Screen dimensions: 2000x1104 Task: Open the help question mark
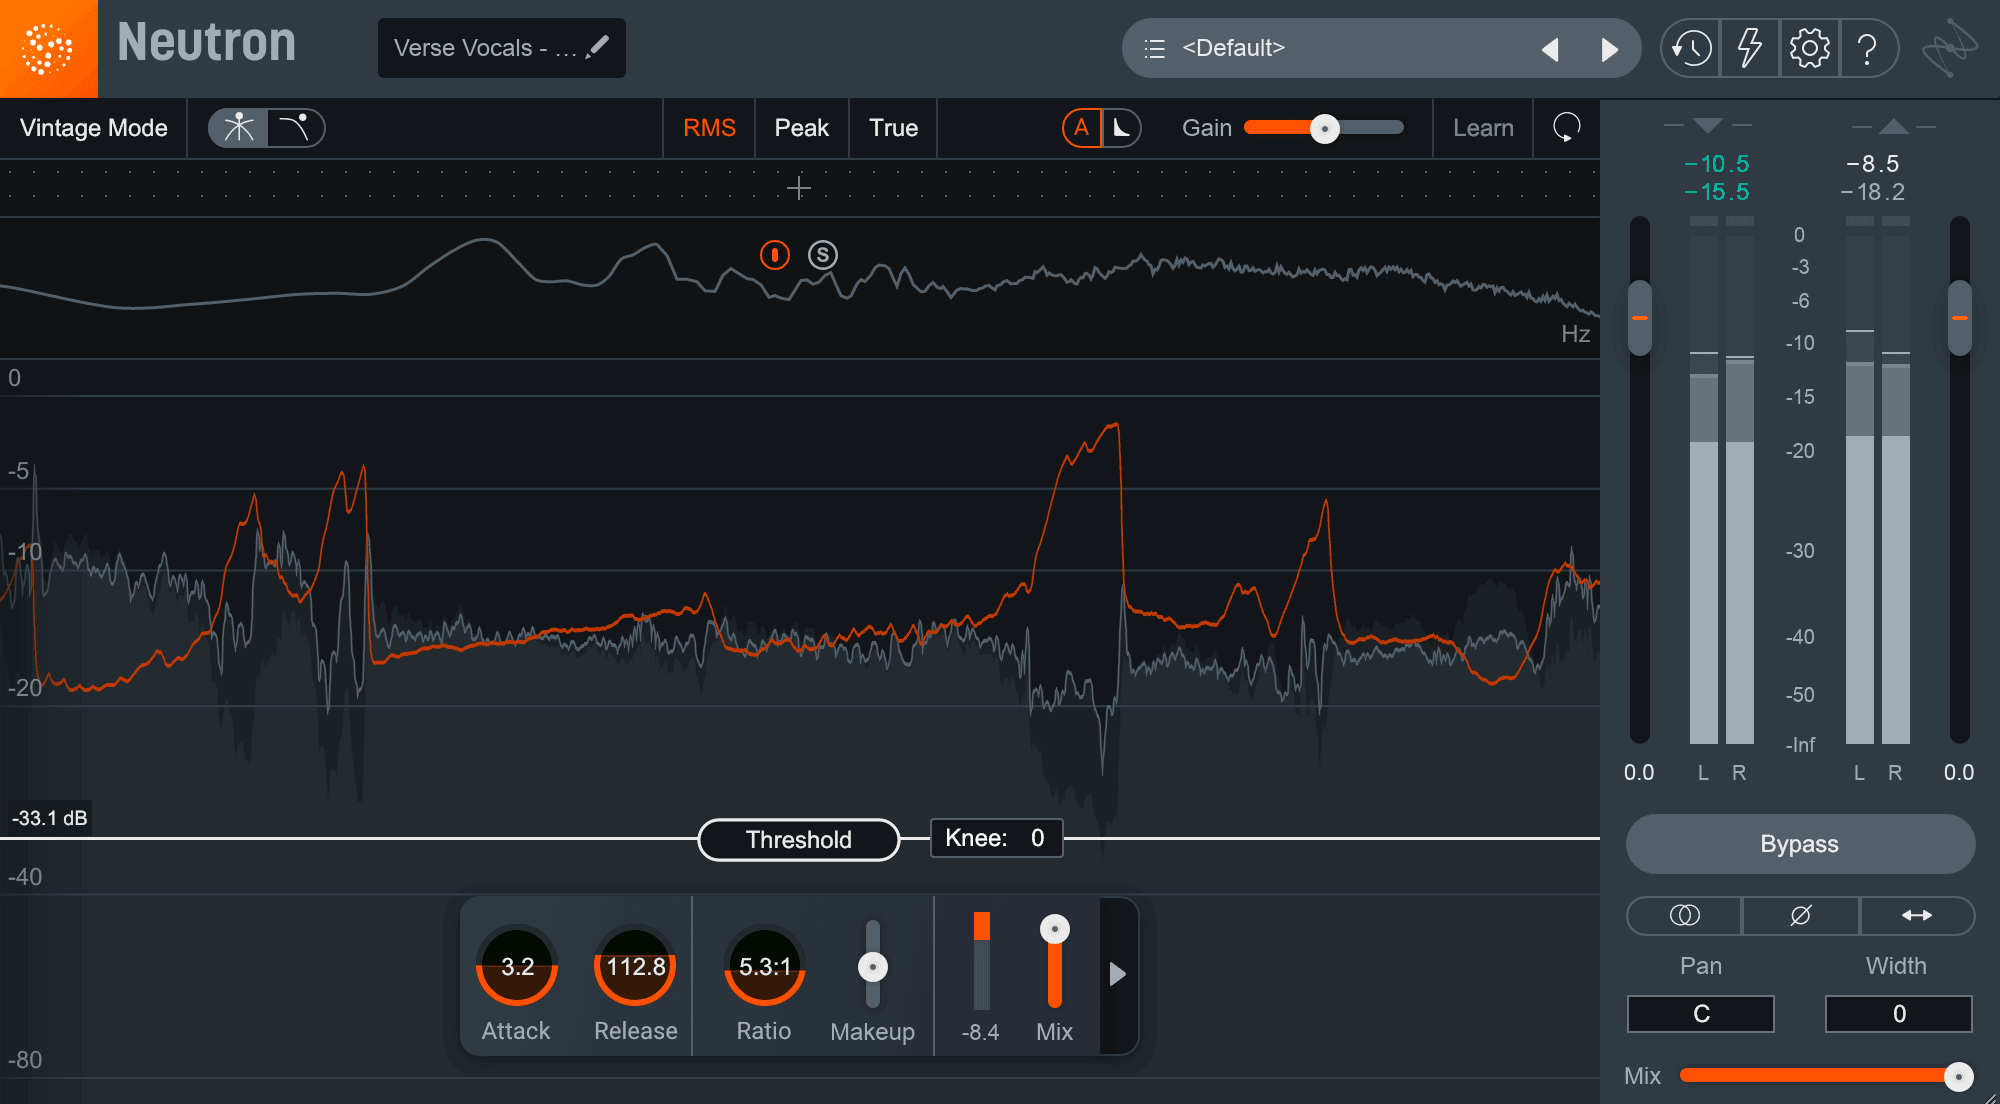[1867, 48]
